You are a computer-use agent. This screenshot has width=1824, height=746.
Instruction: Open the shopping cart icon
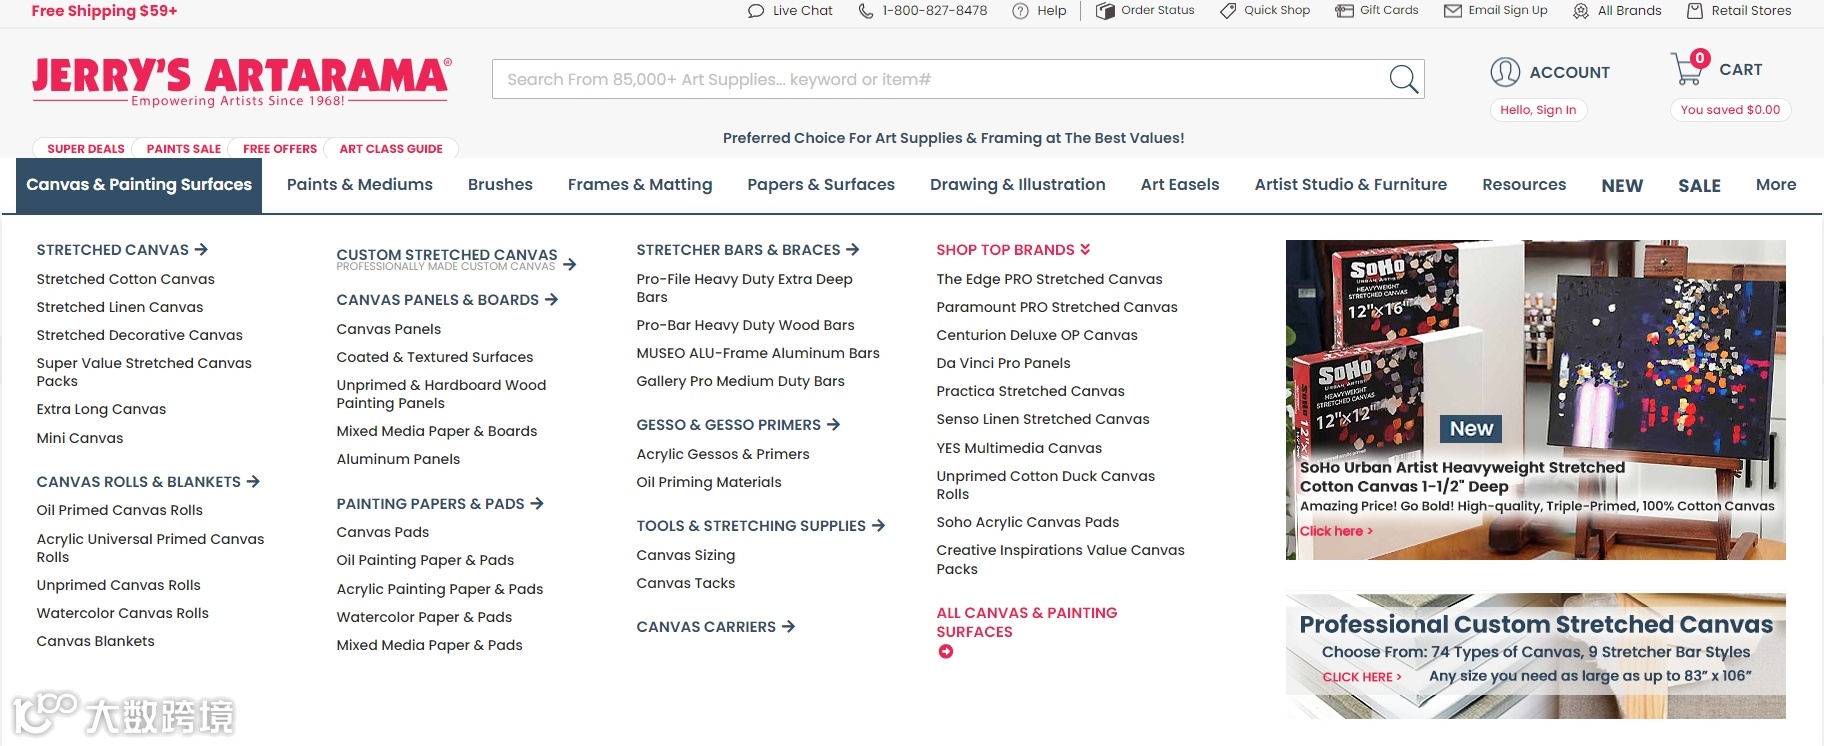[x=1689, y=68]
